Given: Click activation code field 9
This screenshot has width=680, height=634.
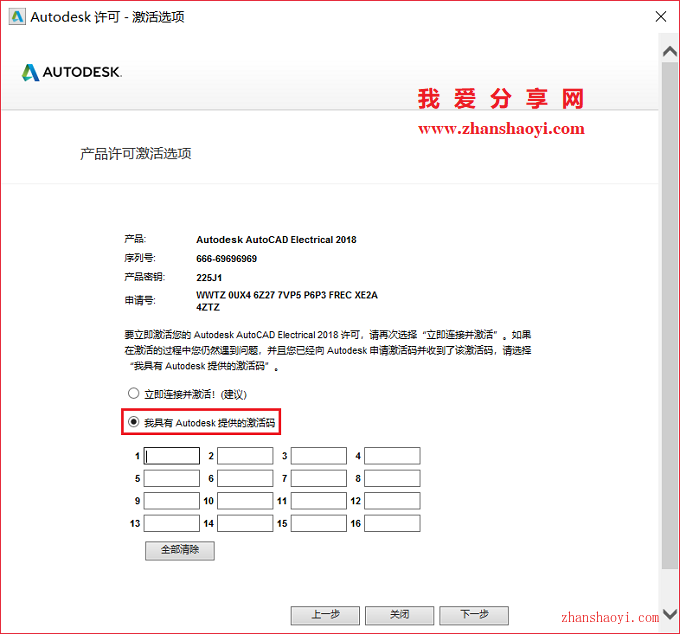Looking at the screenshot, I should (x=172, y=501).
